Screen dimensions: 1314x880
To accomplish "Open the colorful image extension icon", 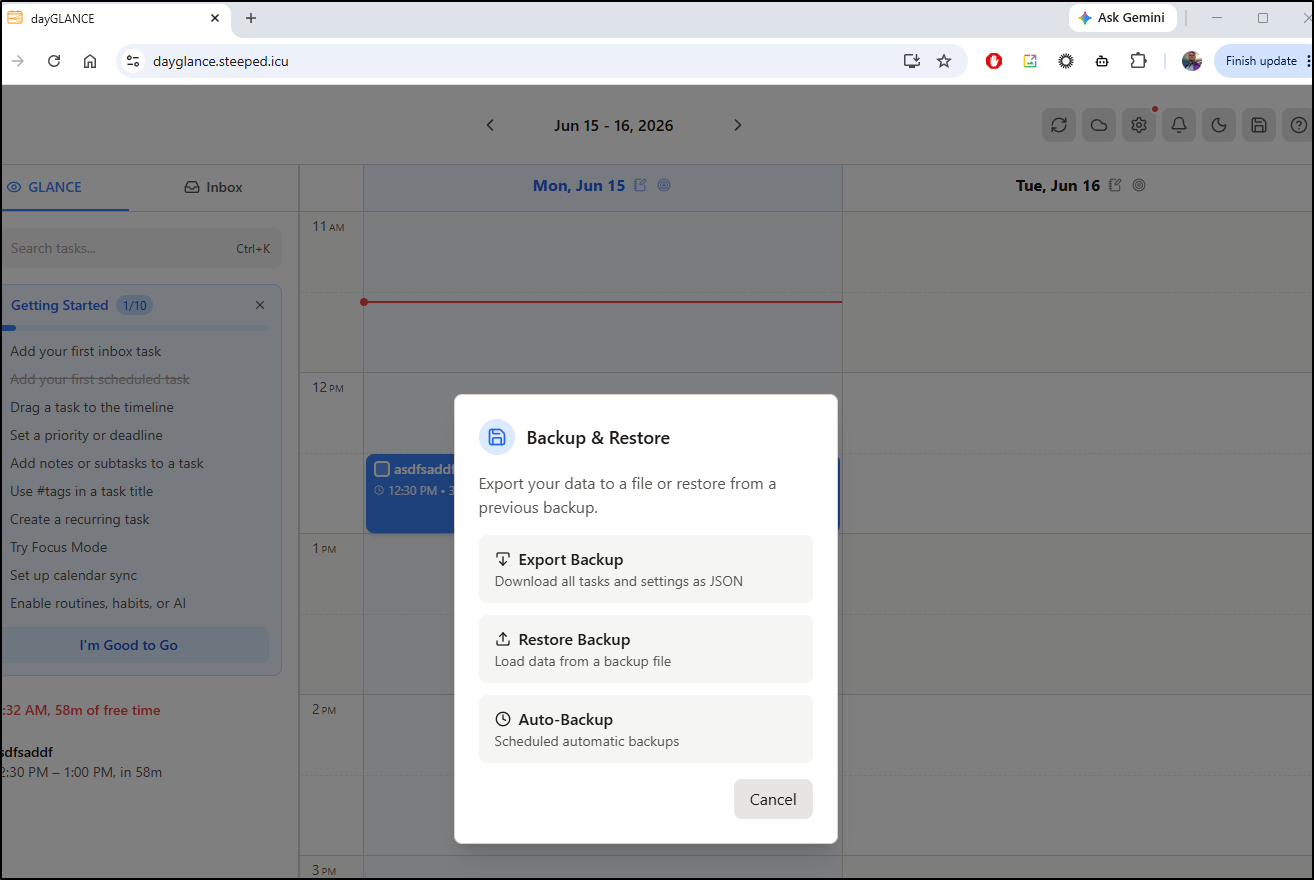I will (1030, 61).
